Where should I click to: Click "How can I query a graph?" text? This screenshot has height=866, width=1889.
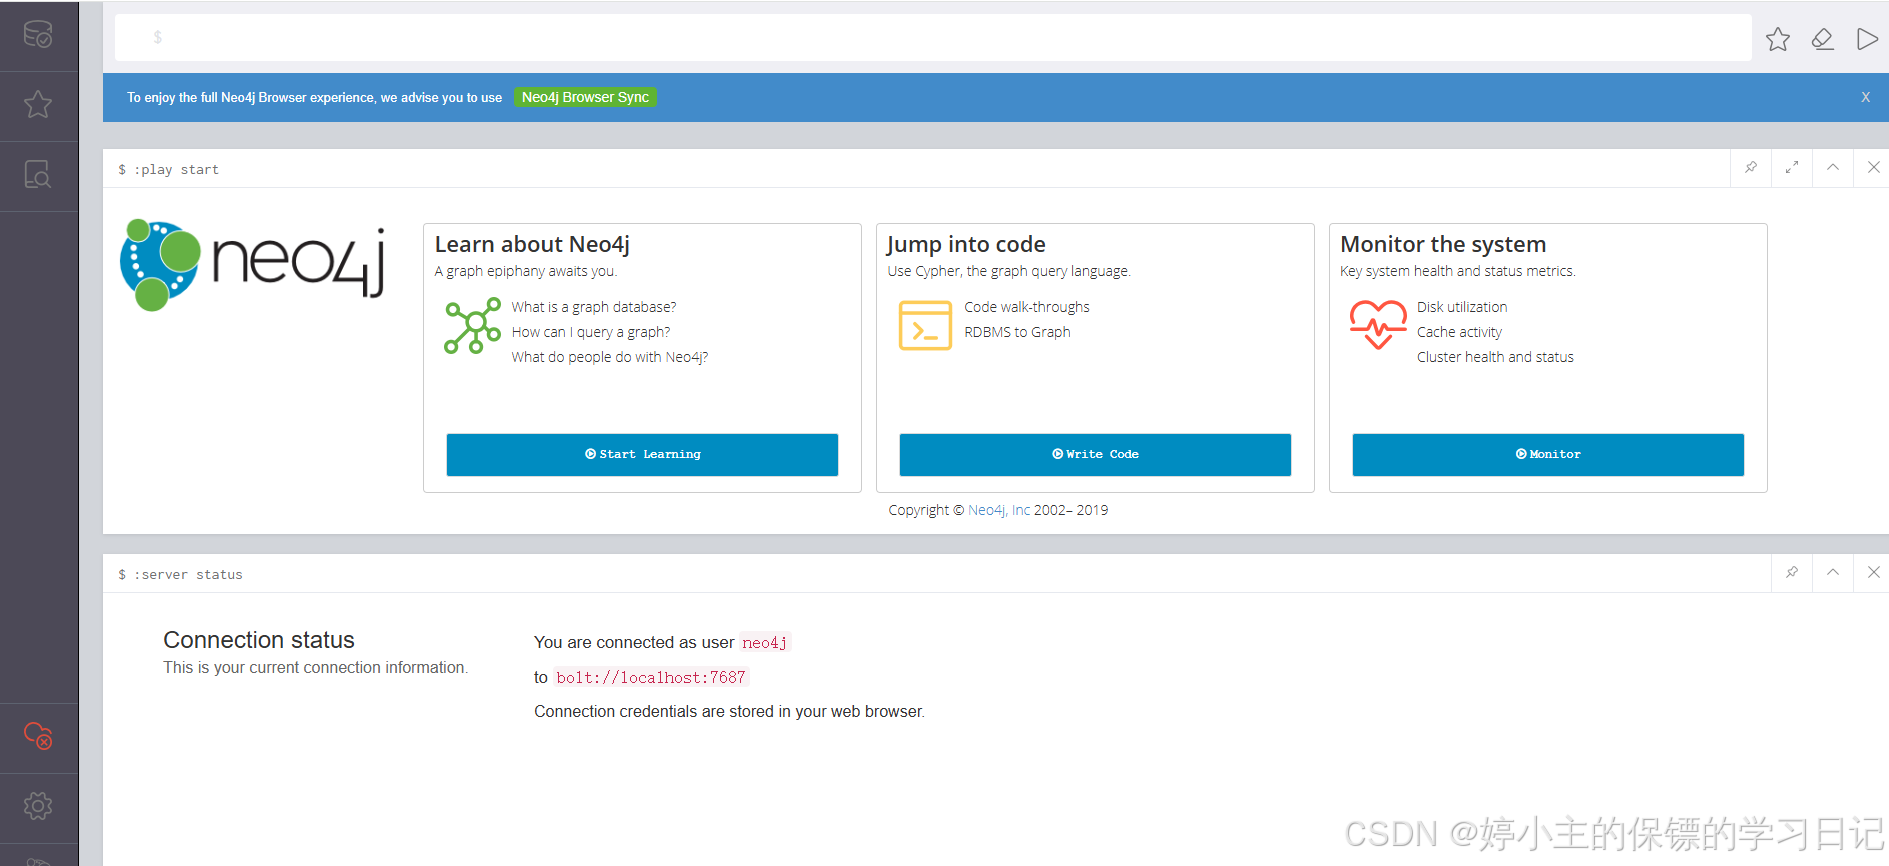[x=591, y=332]
